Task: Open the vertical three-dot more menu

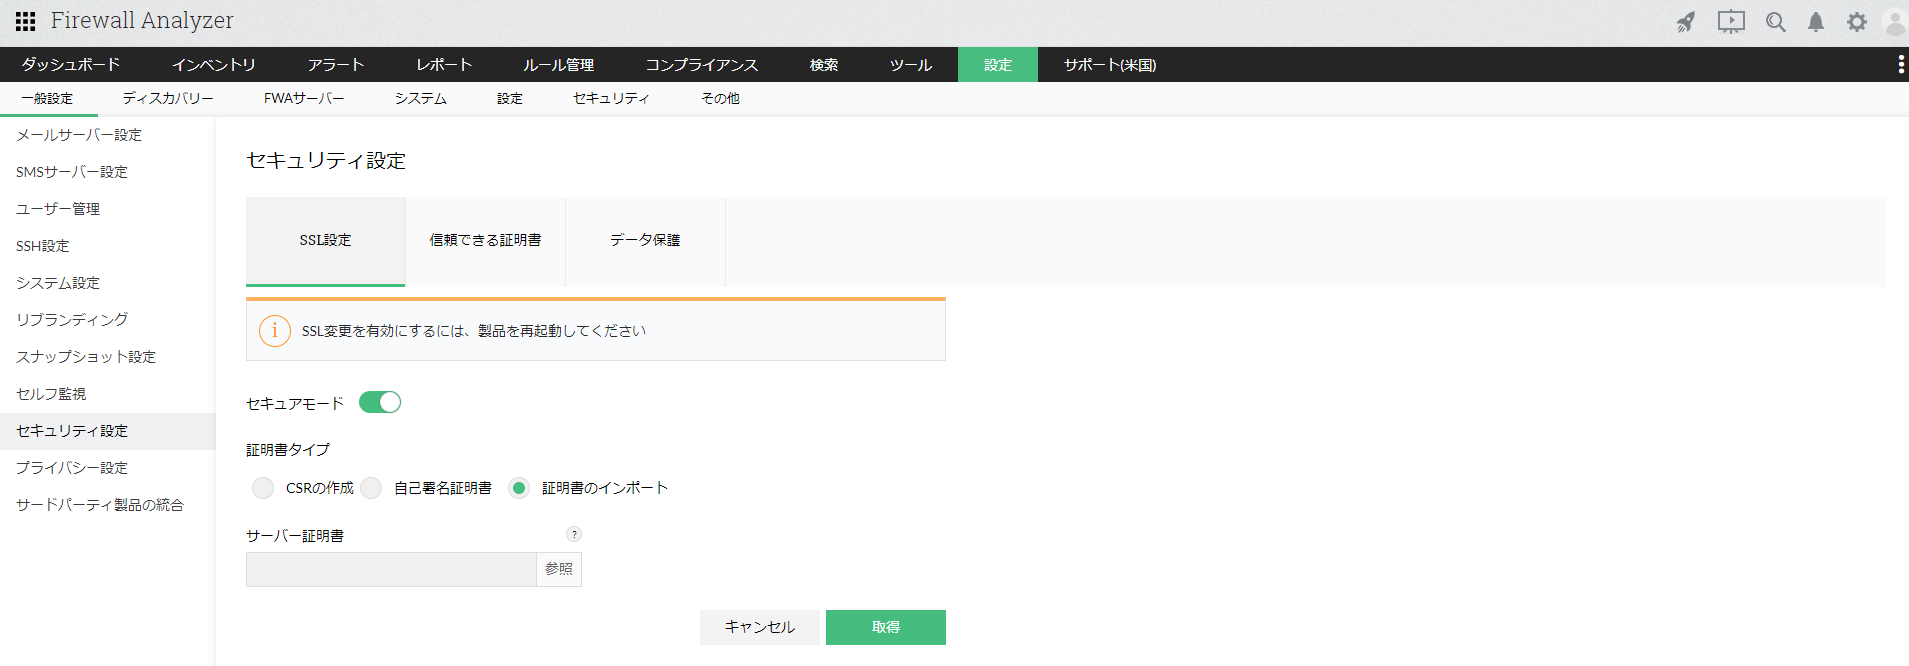Action: (1900, 65)
